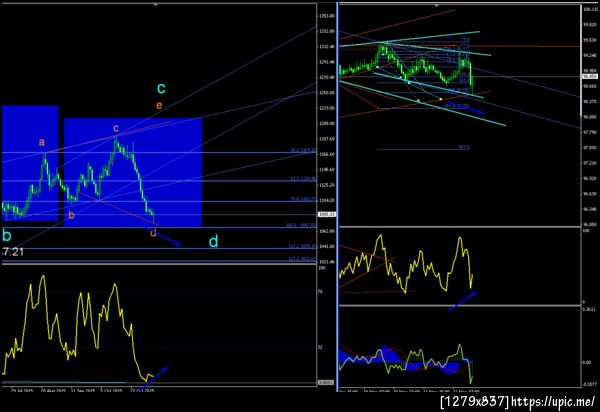Click the 1353.00 price on left axis
The width and height of the screenshot is (600, 412).
[x=327, y=16]
